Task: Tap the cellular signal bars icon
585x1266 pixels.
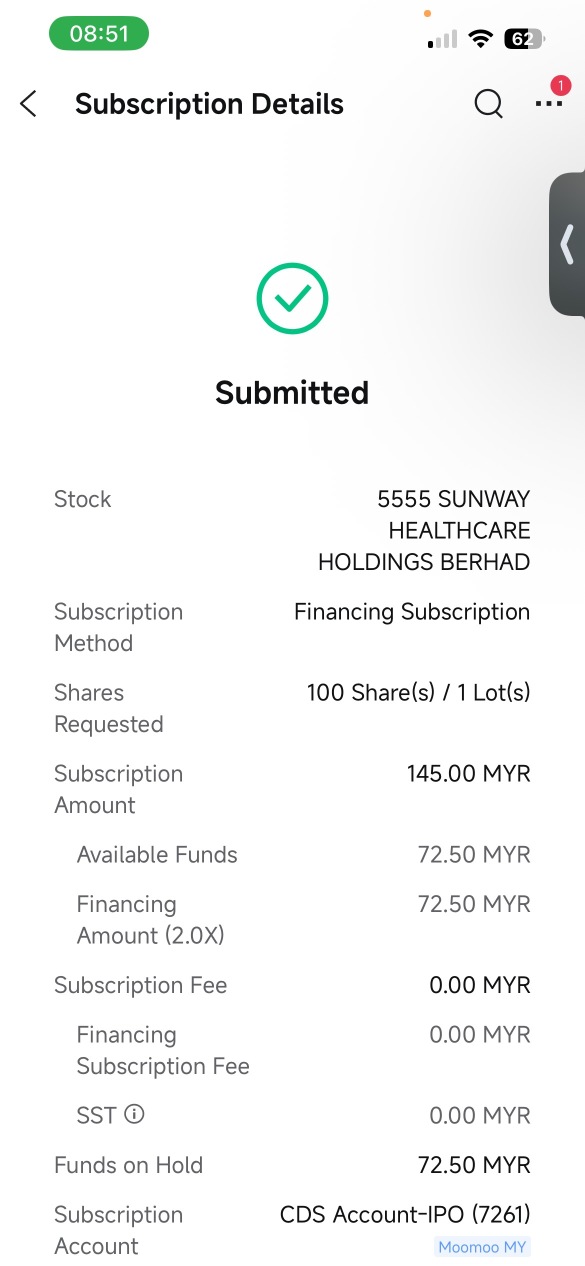Action: pos(442,39)
